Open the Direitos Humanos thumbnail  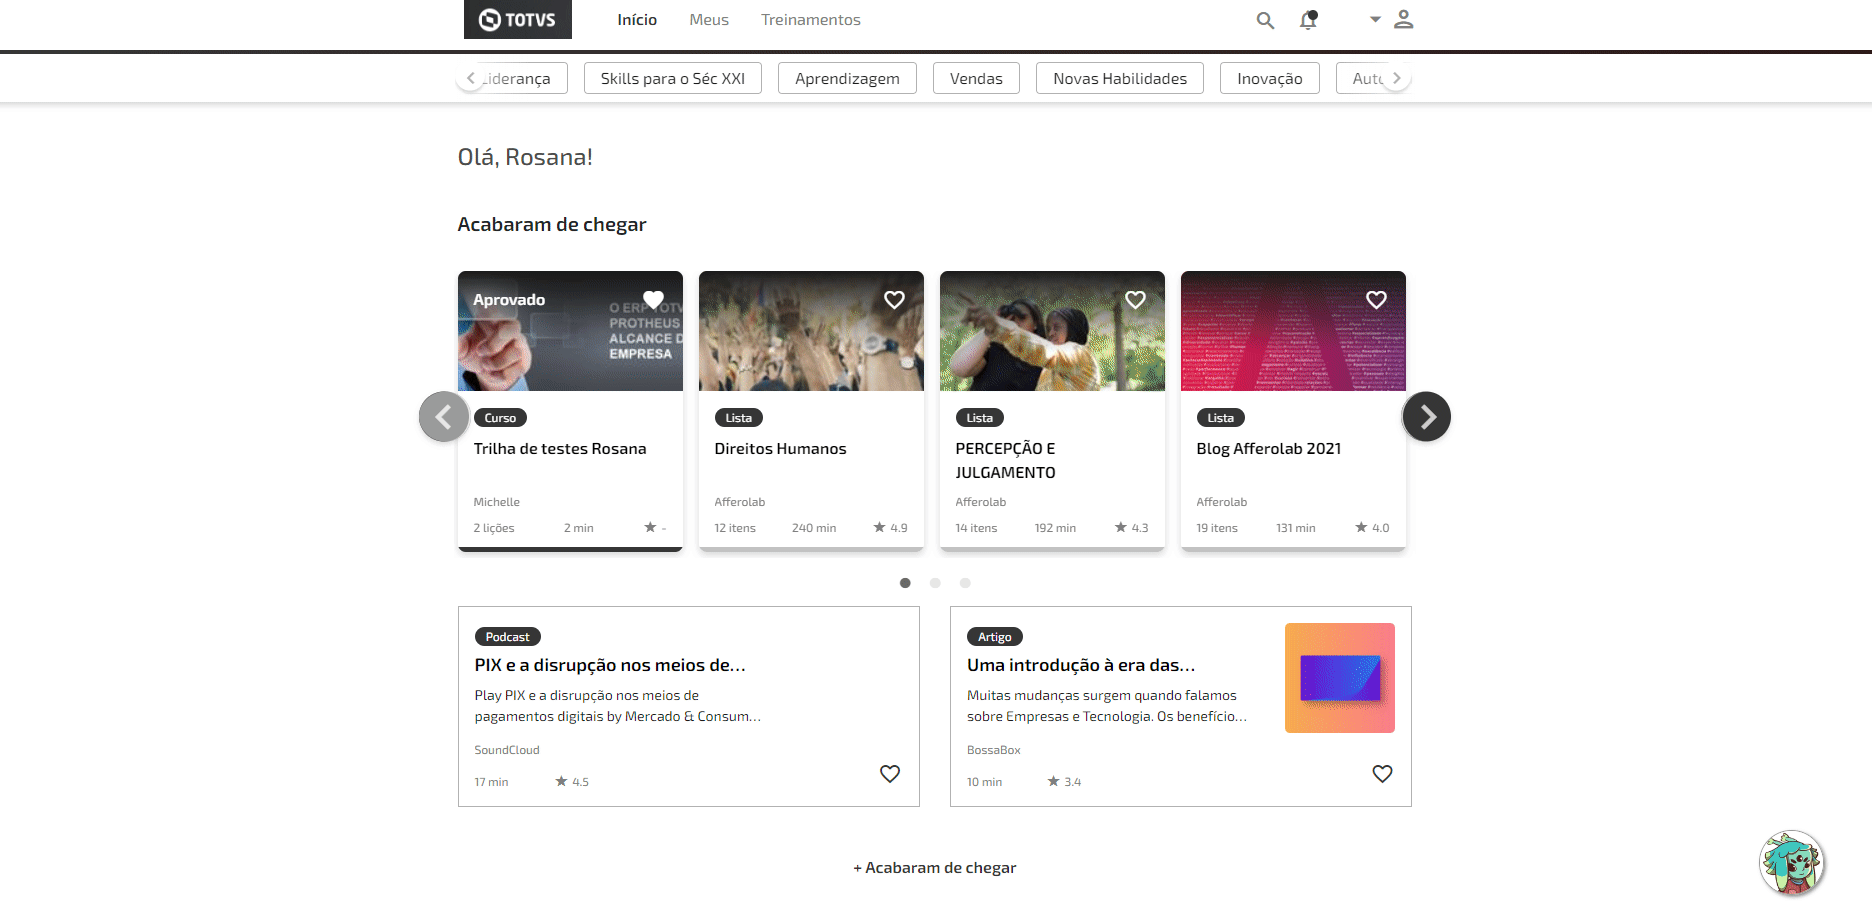811,331
